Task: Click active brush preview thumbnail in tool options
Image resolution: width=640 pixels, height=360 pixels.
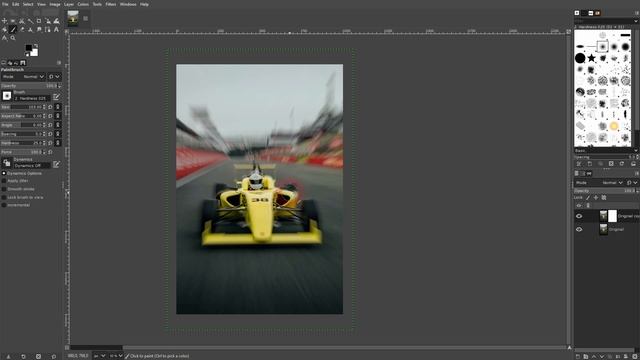Action: click(7, 96)
